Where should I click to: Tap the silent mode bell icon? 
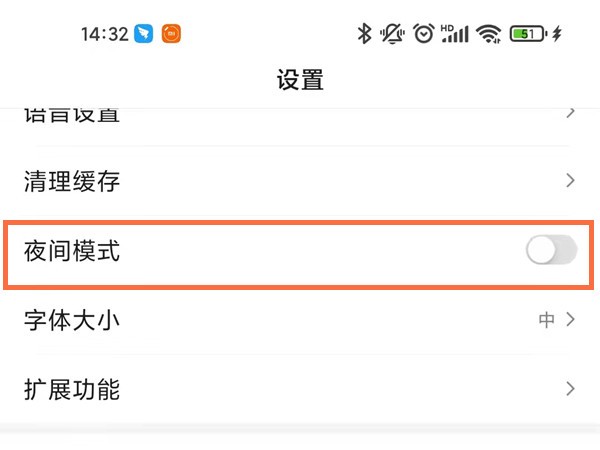coord(394,34)
